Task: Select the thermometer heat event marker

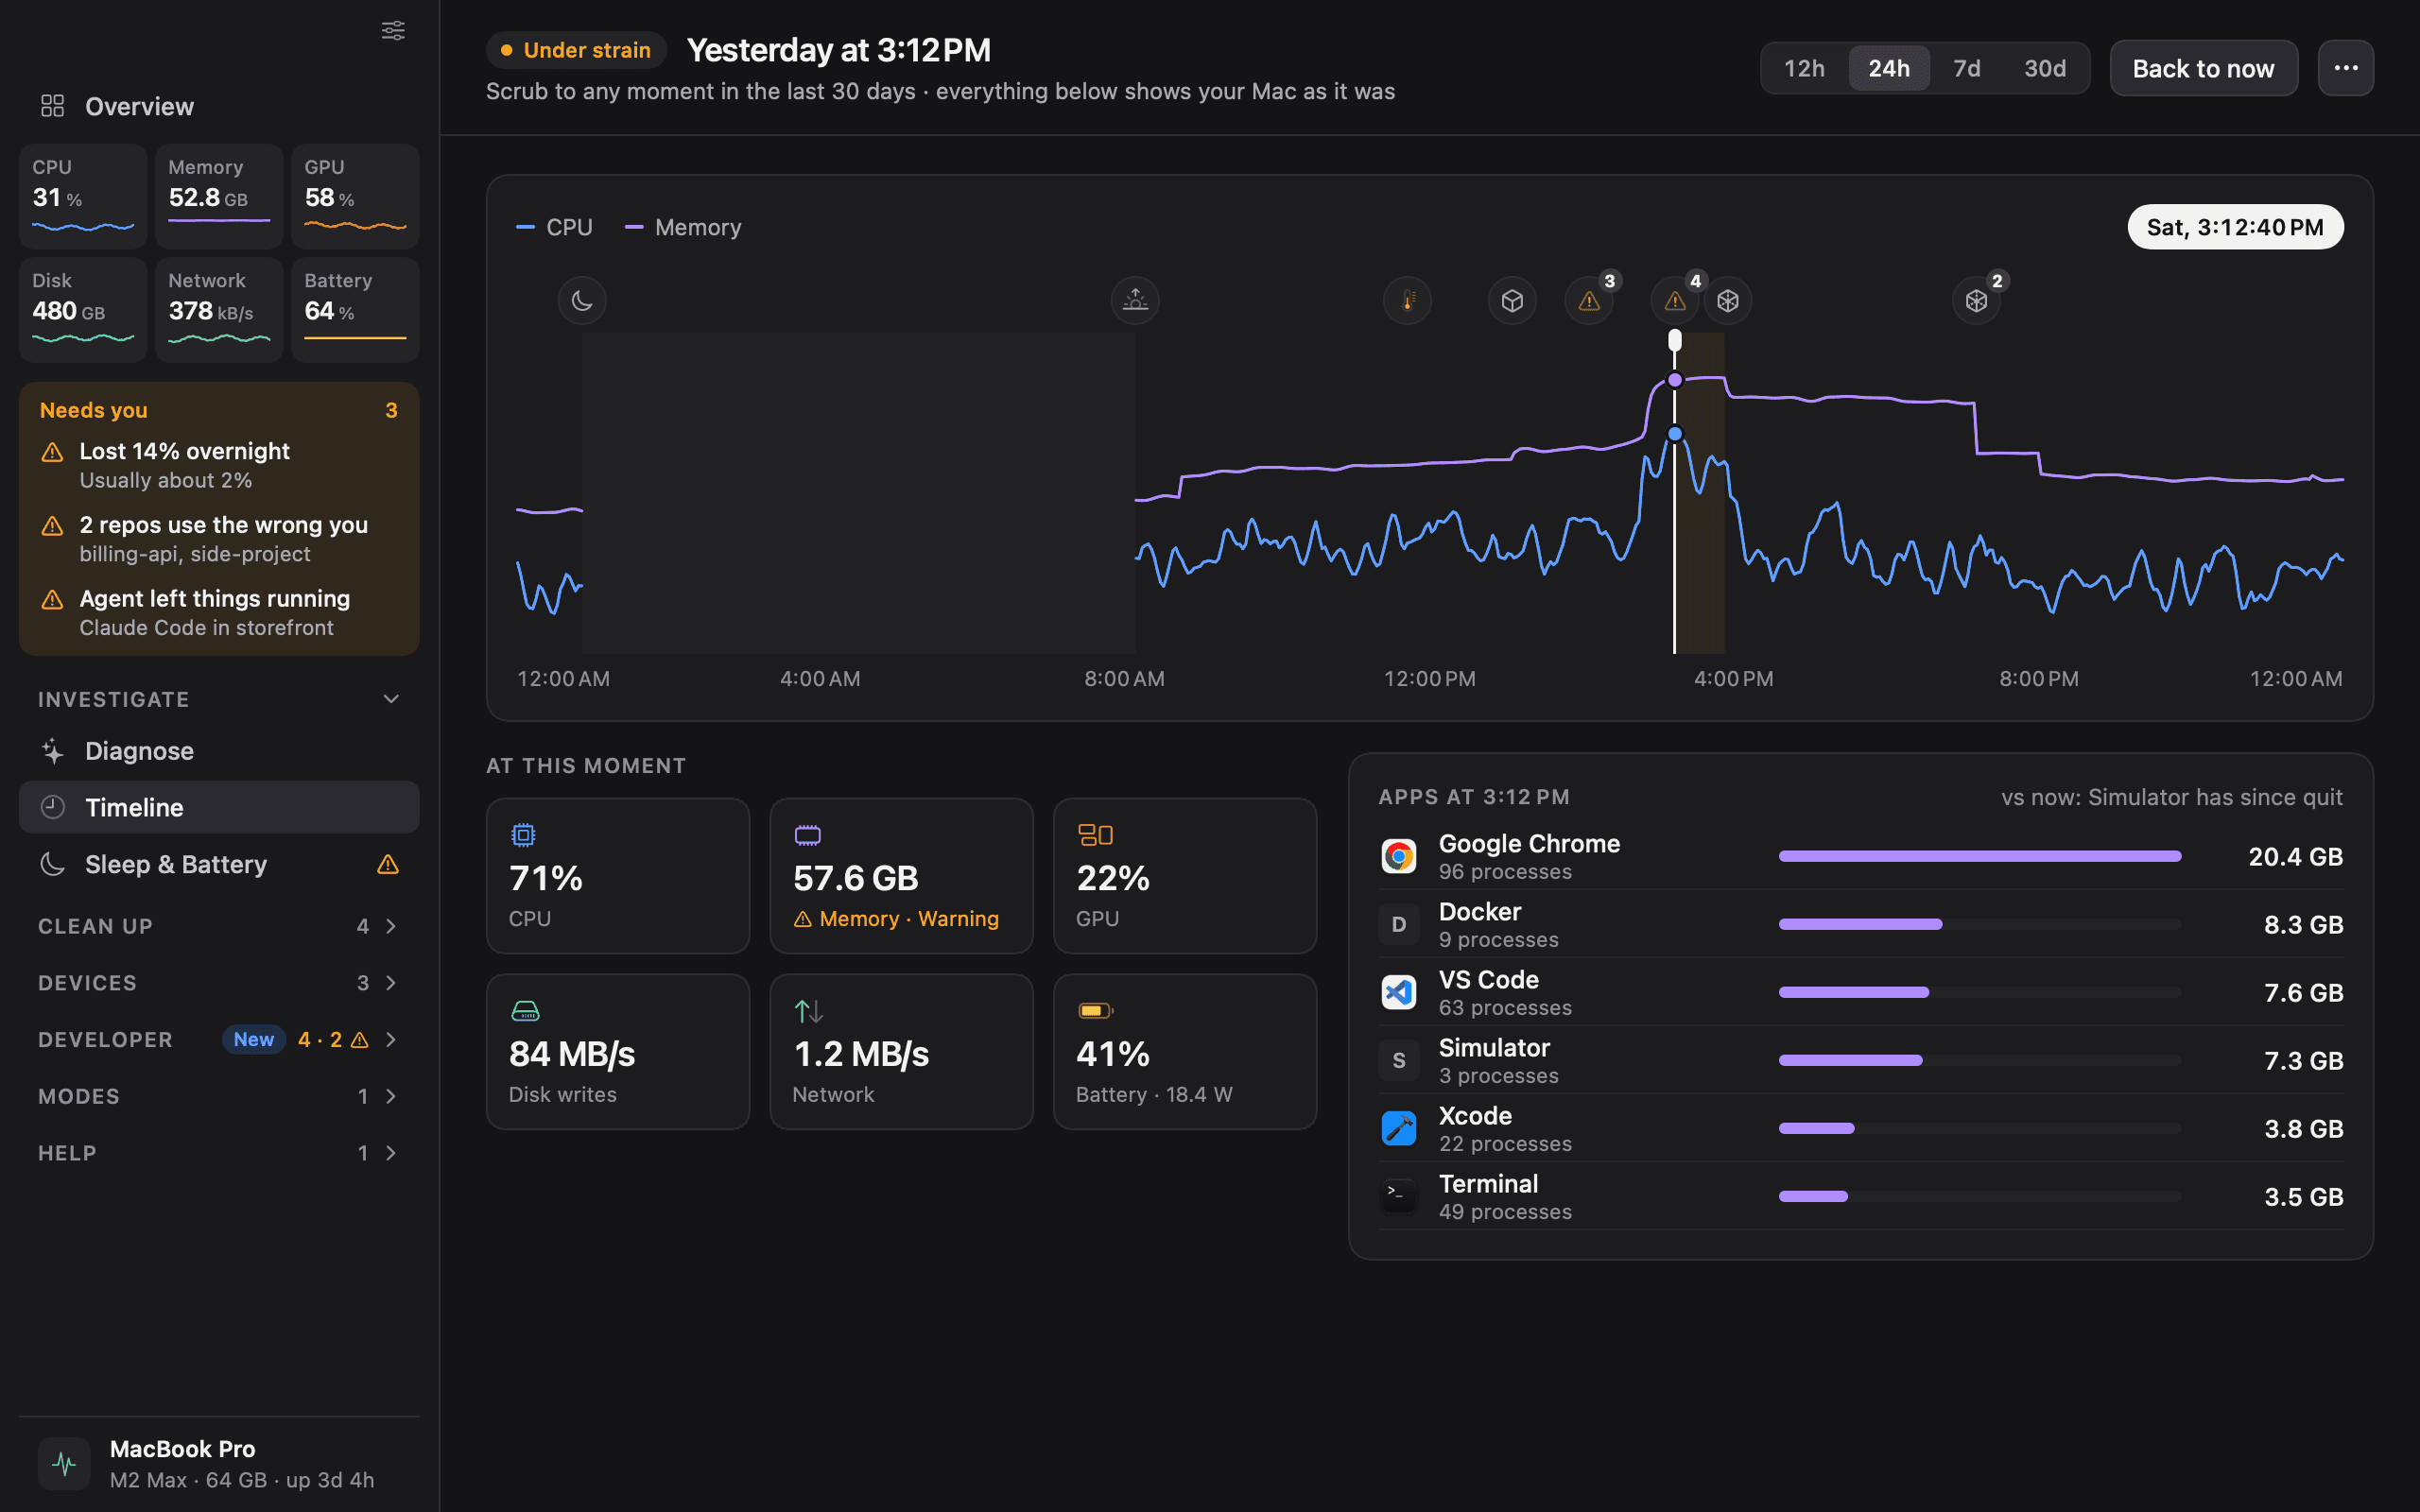Action: click(1407, 300)
